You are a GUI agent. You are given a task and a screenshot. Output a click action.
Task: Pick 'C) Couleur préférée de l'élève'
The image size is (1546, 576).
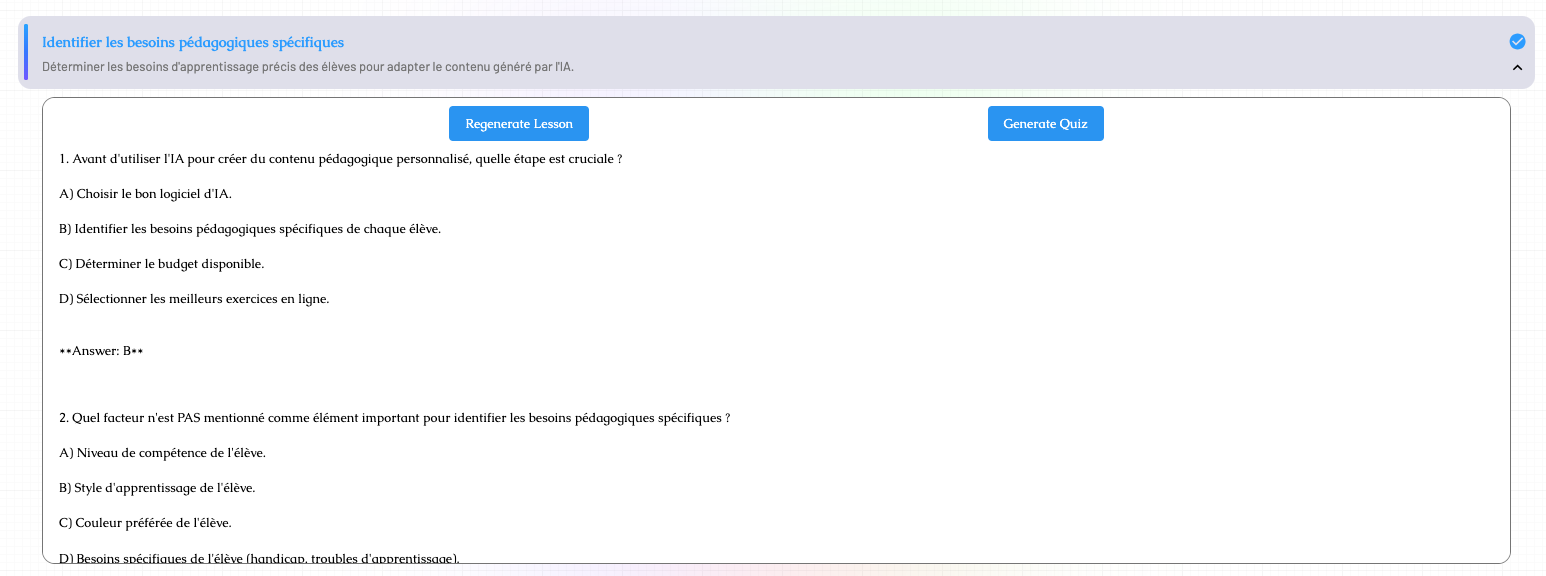coord(146,523)
